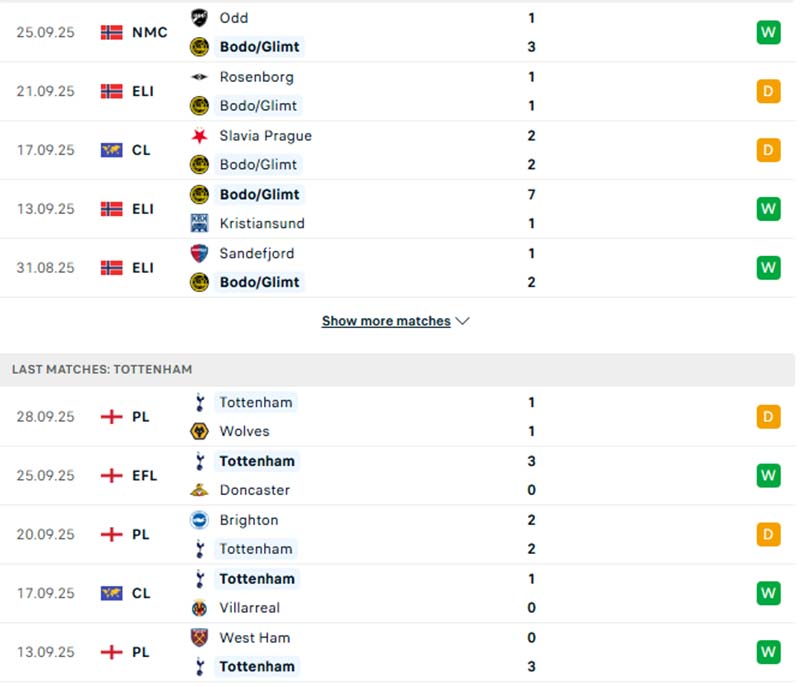The height and width of the screenshot is (687, 800).
Task: Select the green W badge for Odd match
Action: point(768,32)
